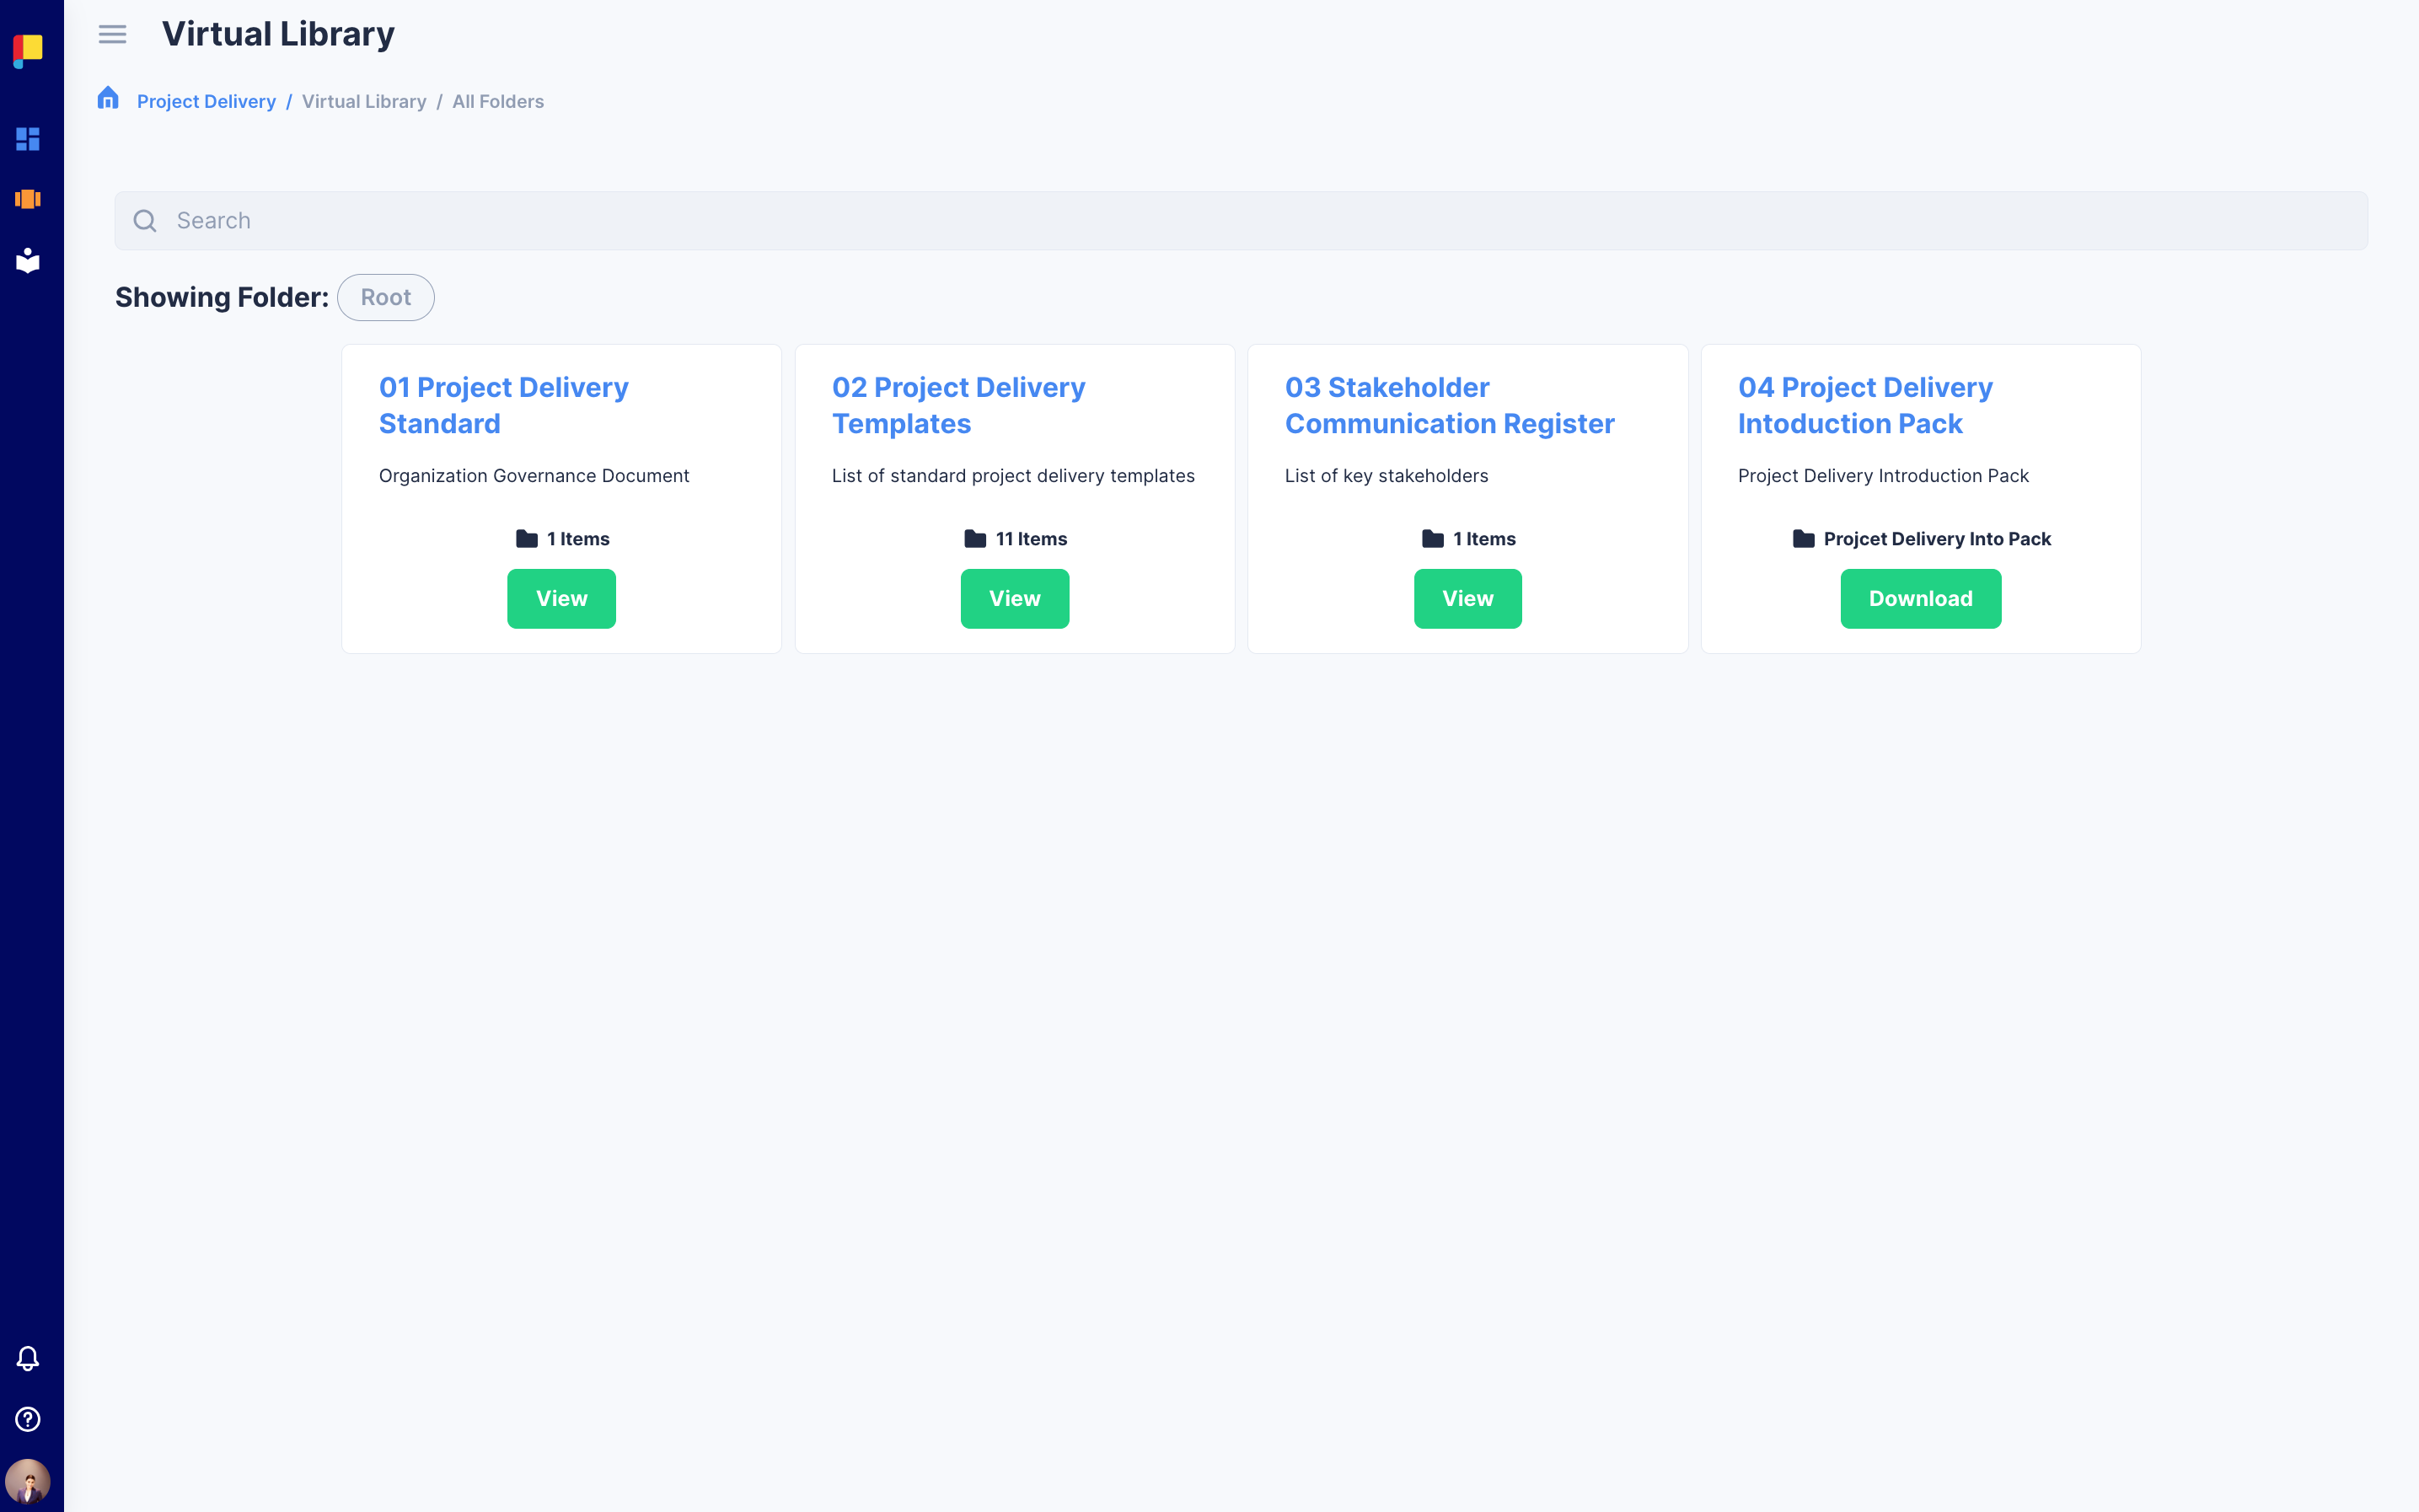Viewport: 2419px width, 1512px height.
Task: Open All Folders breadcrumb entry
Action: [x=497, y=101]
